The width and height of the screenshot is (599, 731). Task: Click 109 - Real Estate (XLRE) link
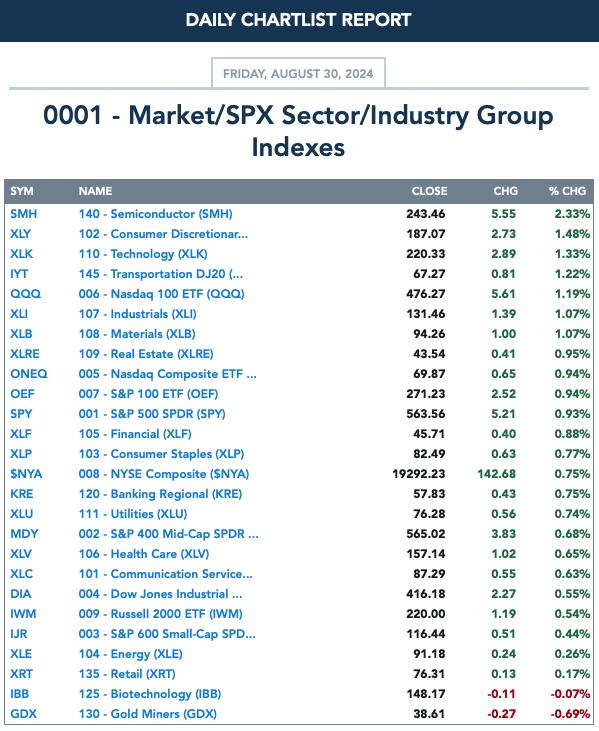pyautogui.click(x=146, y=354)
